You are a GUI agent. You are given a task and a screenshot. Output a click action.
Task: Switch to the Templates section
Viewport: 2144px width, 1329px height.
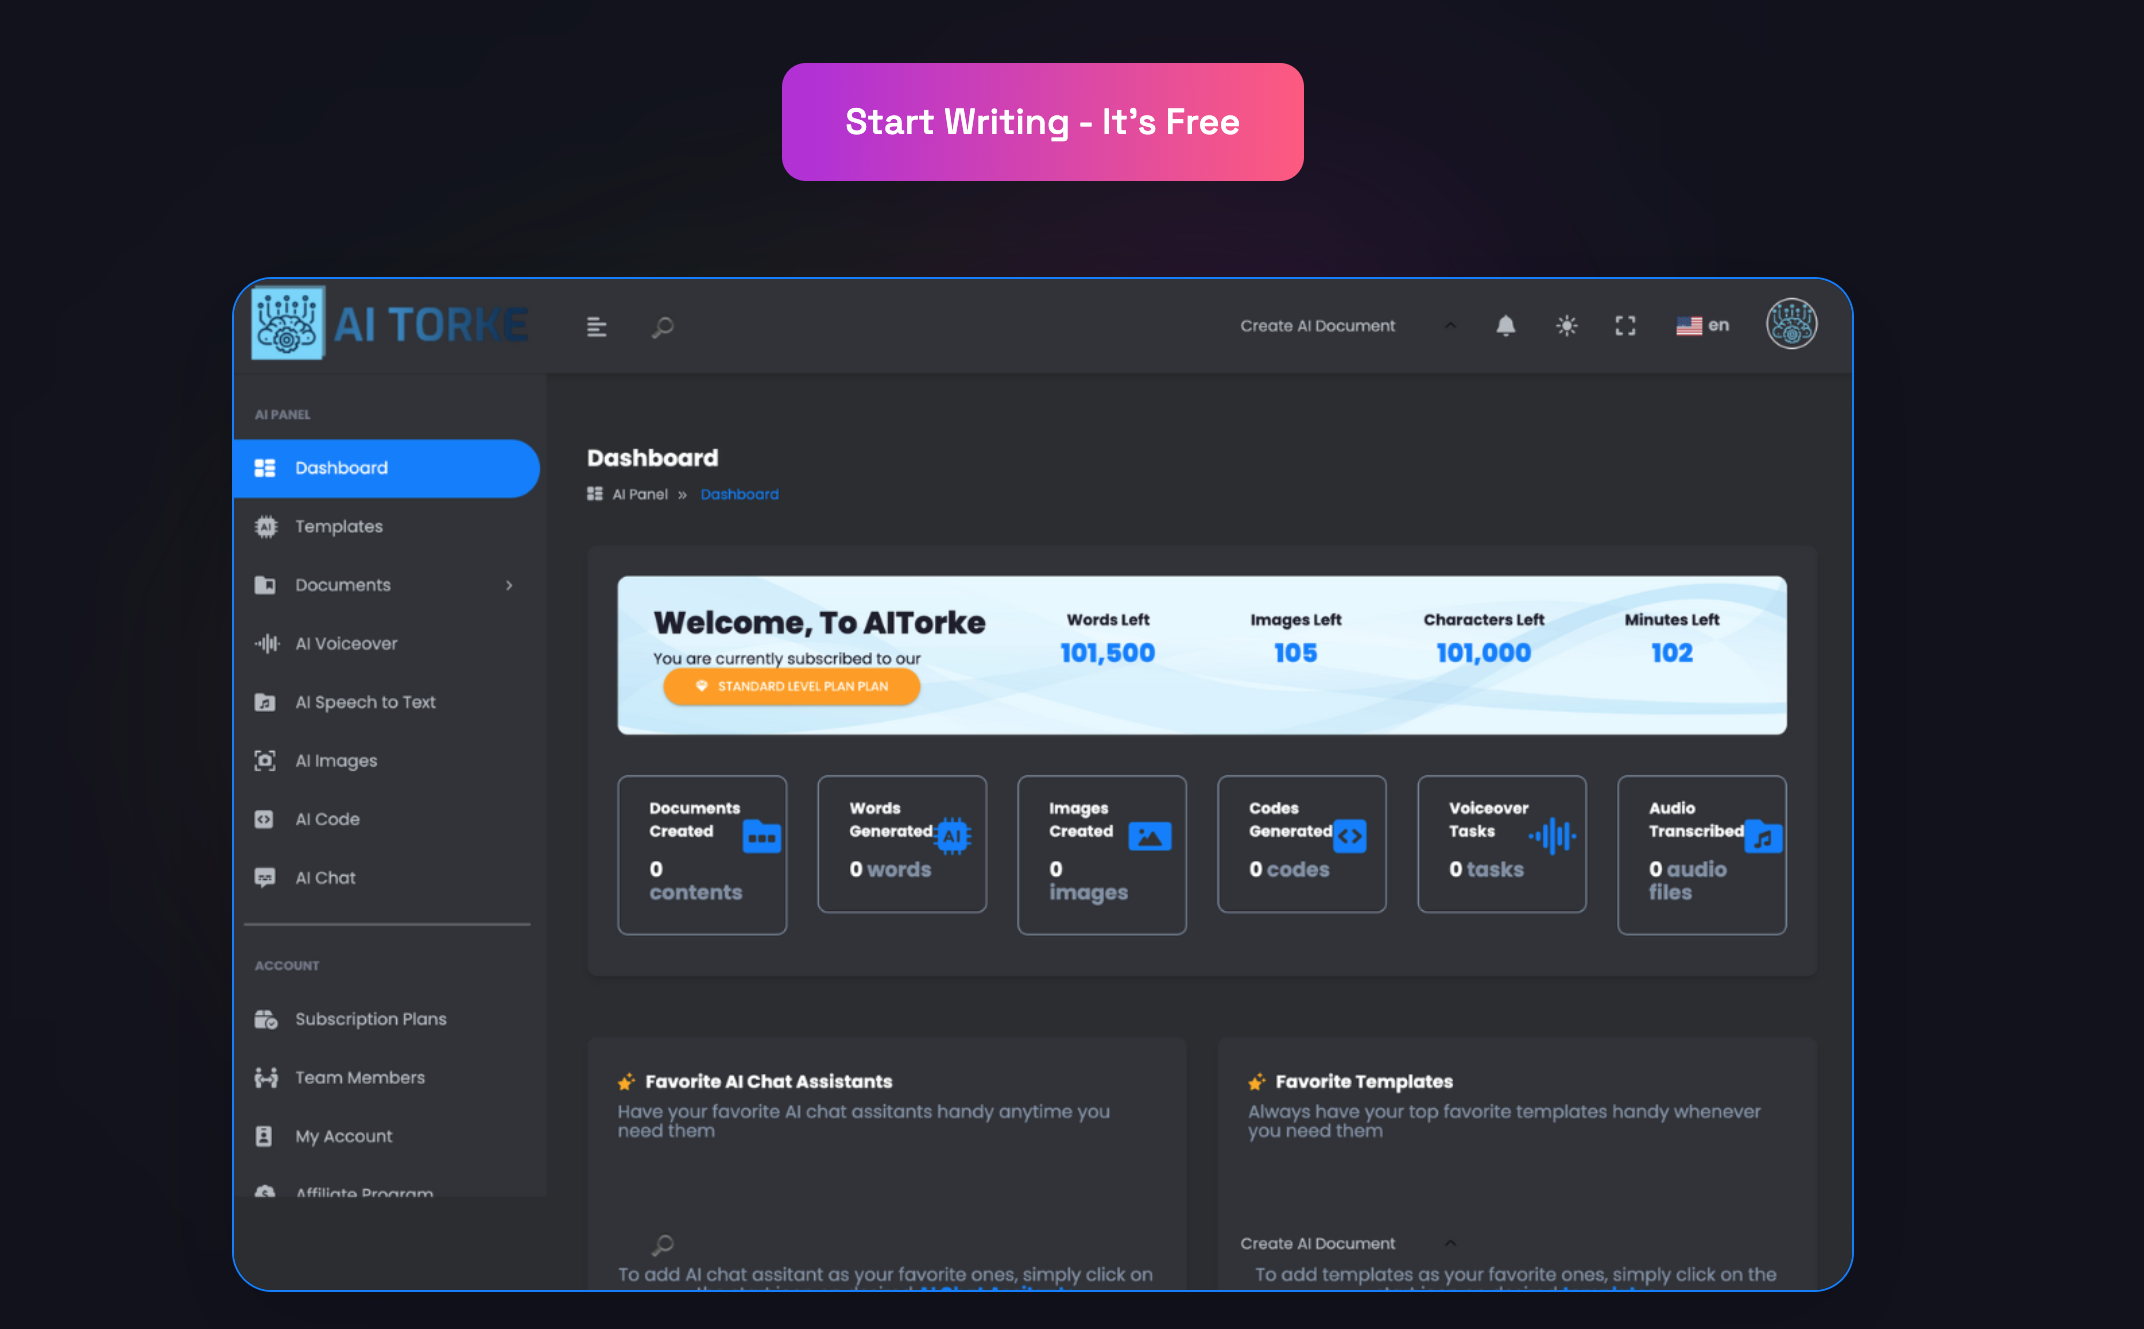click(x=338, y=526)
